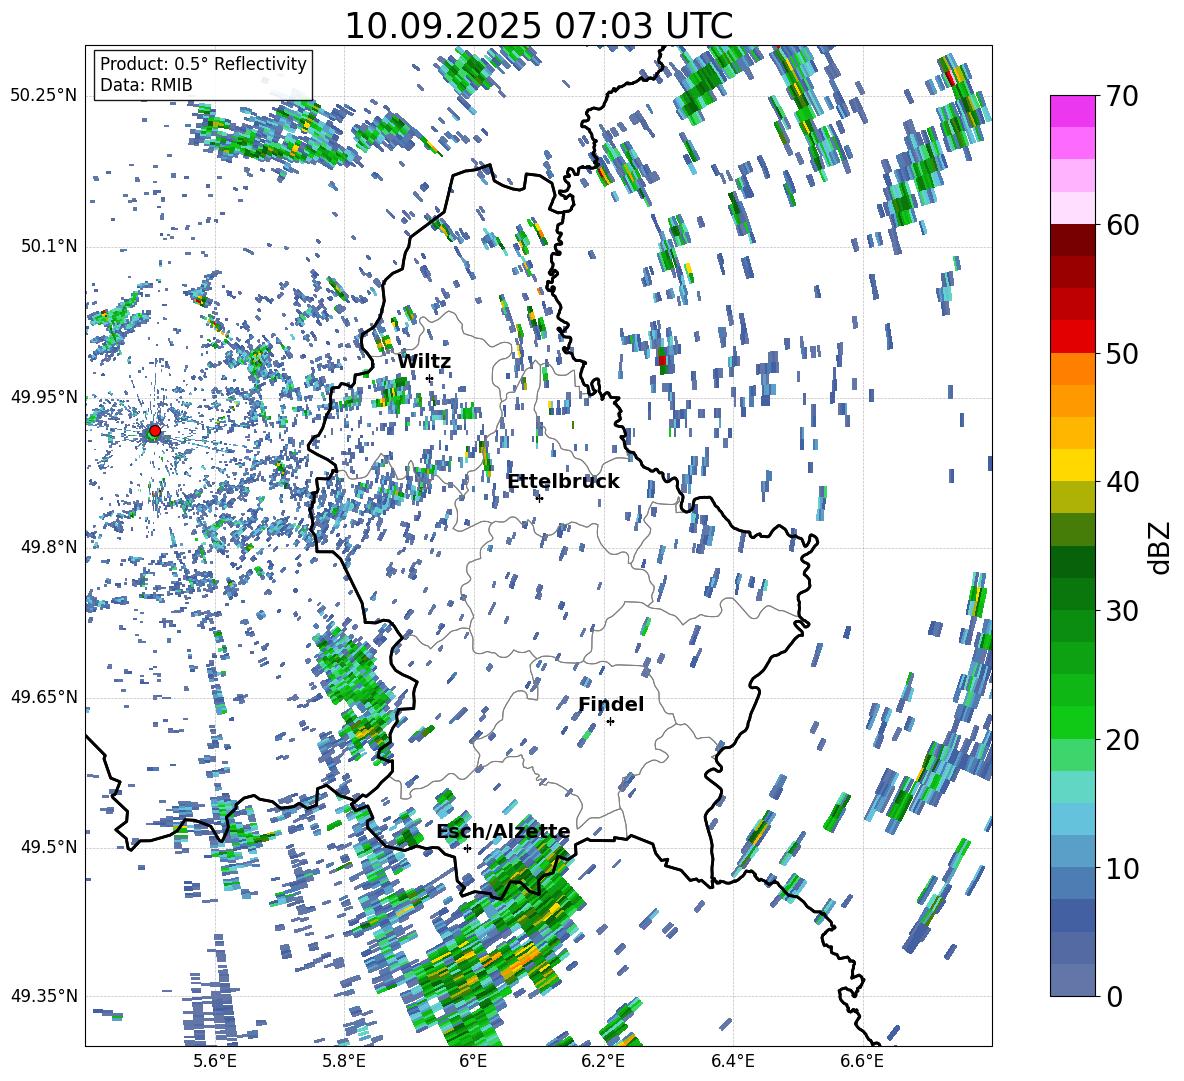1184x1081 pixels.
Task: Click the longitude label 6.4°E
Action: point(732,1062)
